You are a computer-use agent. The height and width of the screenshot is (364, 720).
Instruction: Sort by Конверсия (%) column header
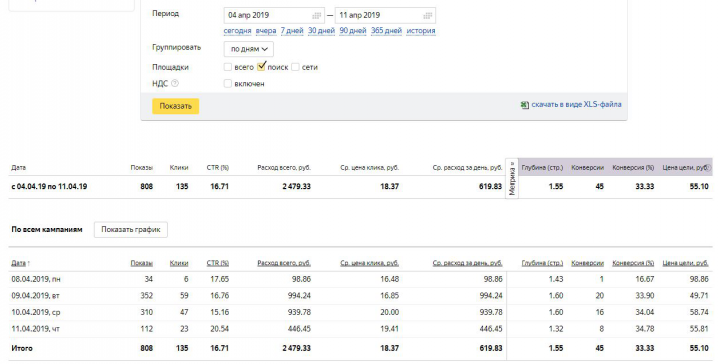(x=633, y=263)
